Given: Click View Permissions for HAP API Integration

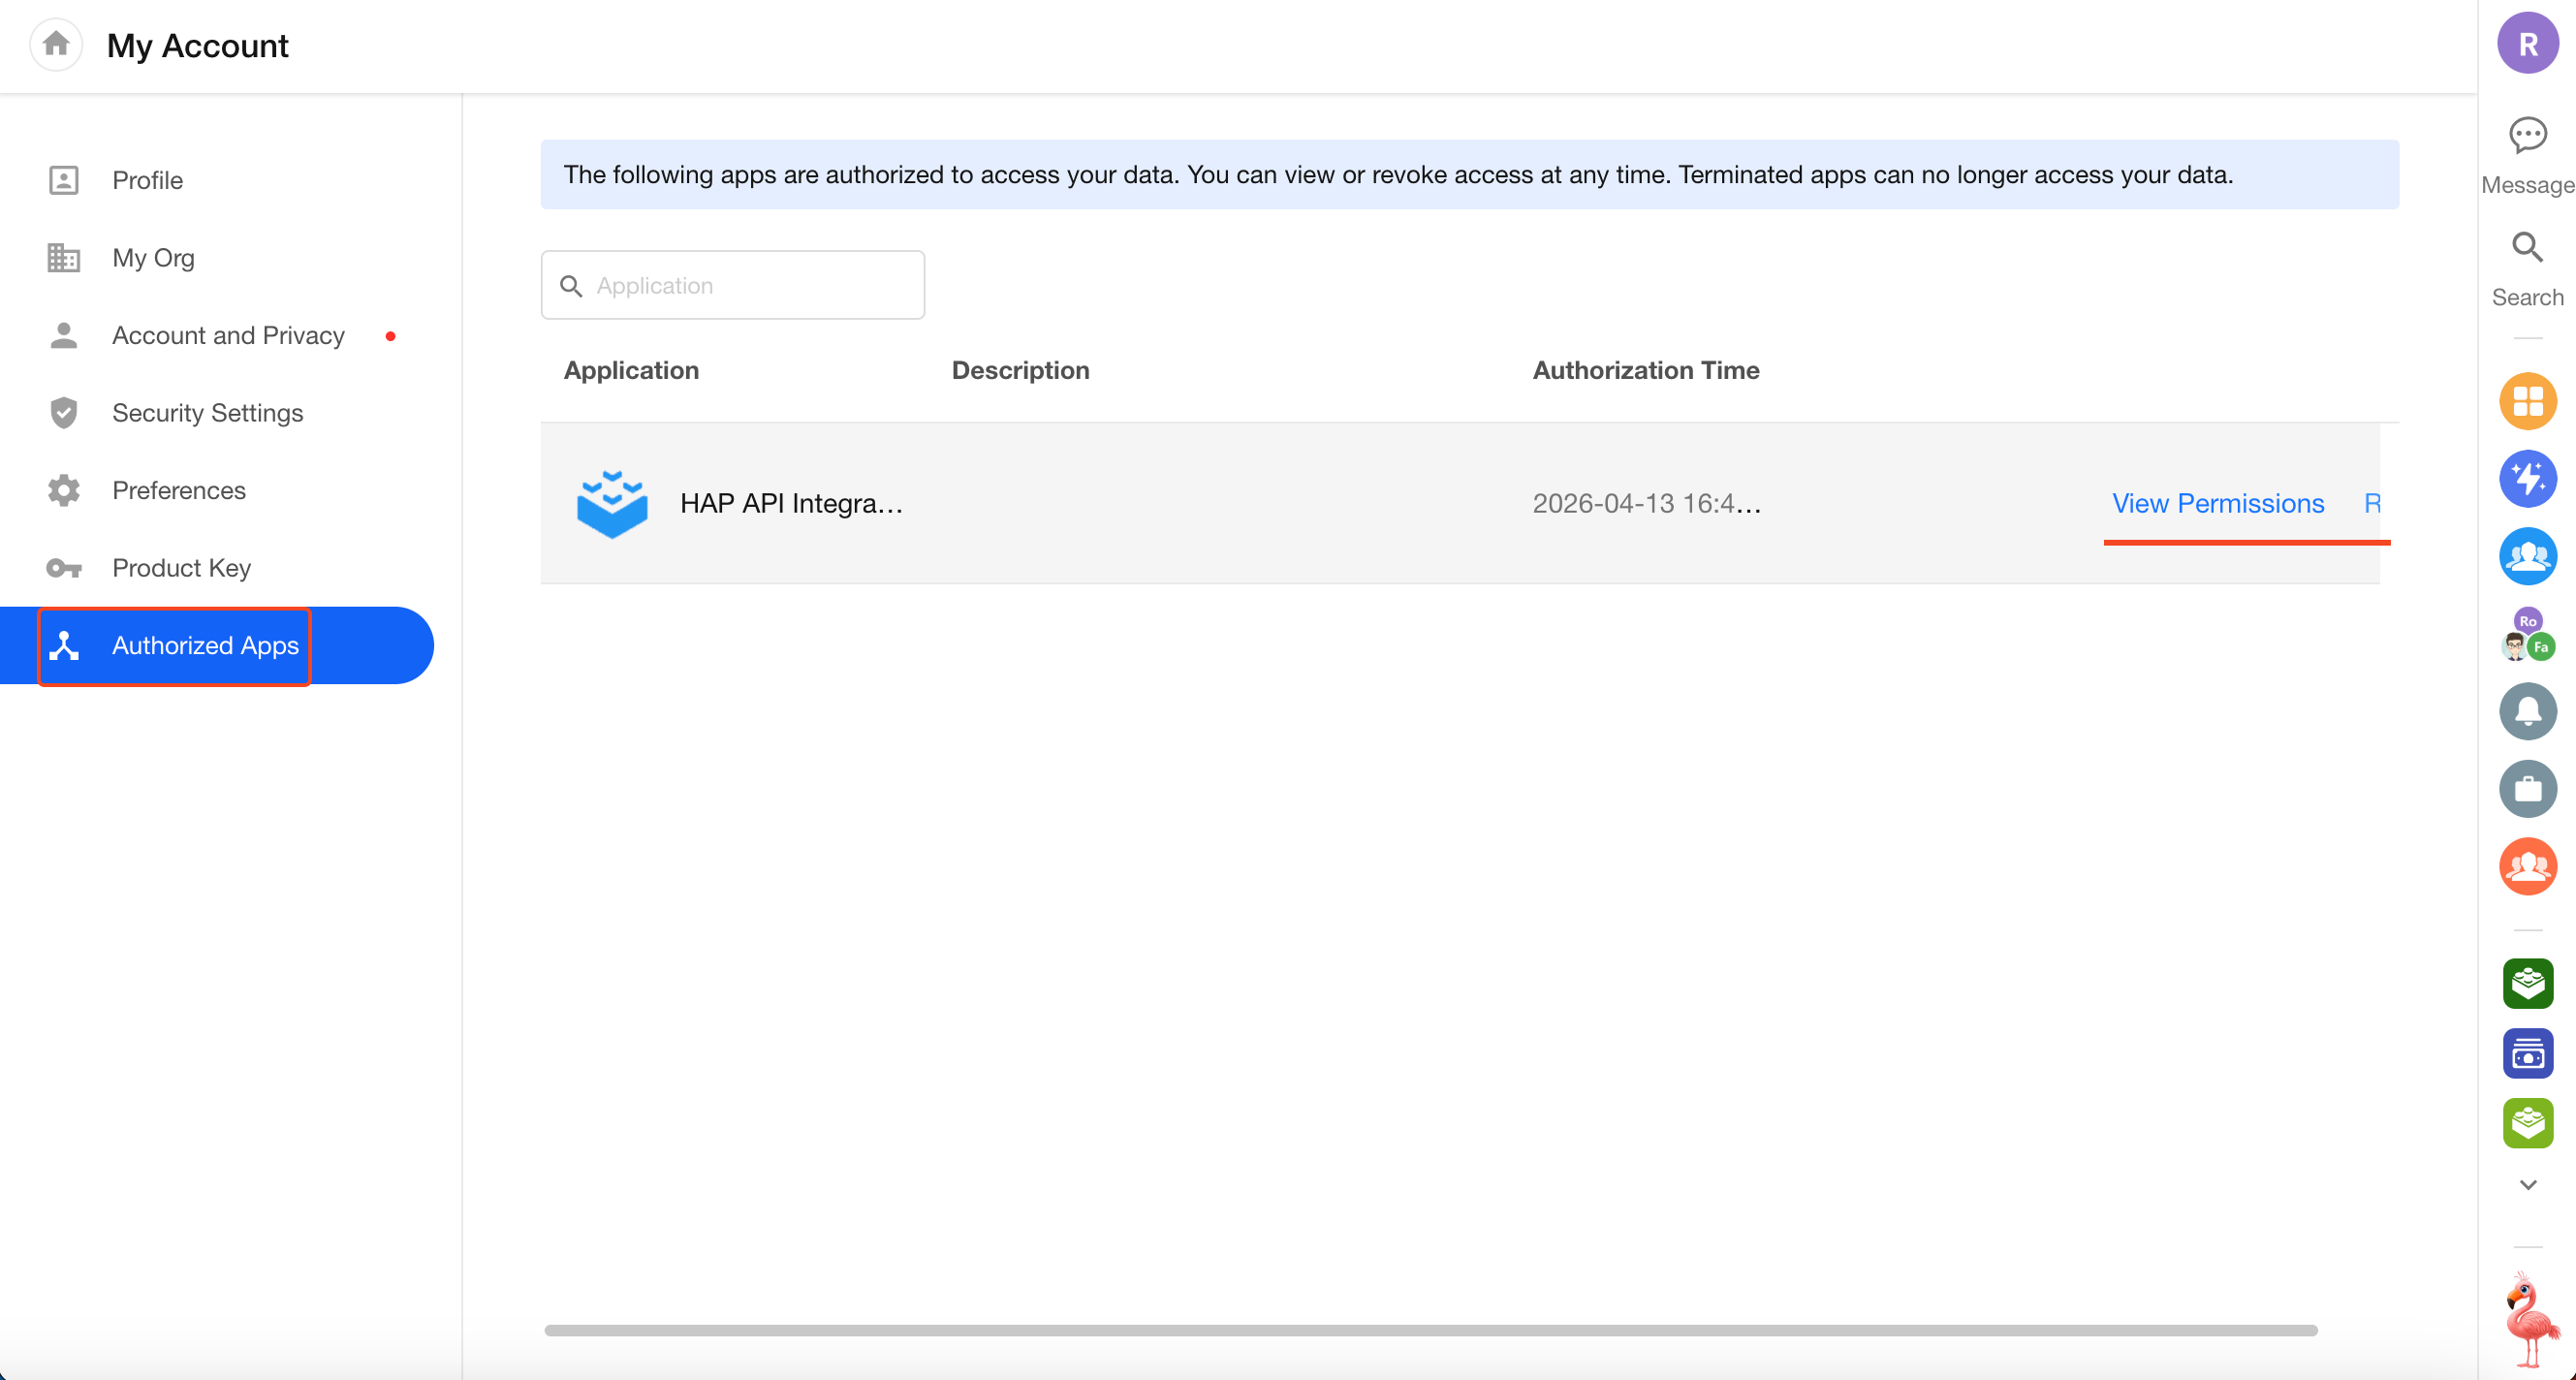Looking at the screenshot, I should pos(2217,503).
